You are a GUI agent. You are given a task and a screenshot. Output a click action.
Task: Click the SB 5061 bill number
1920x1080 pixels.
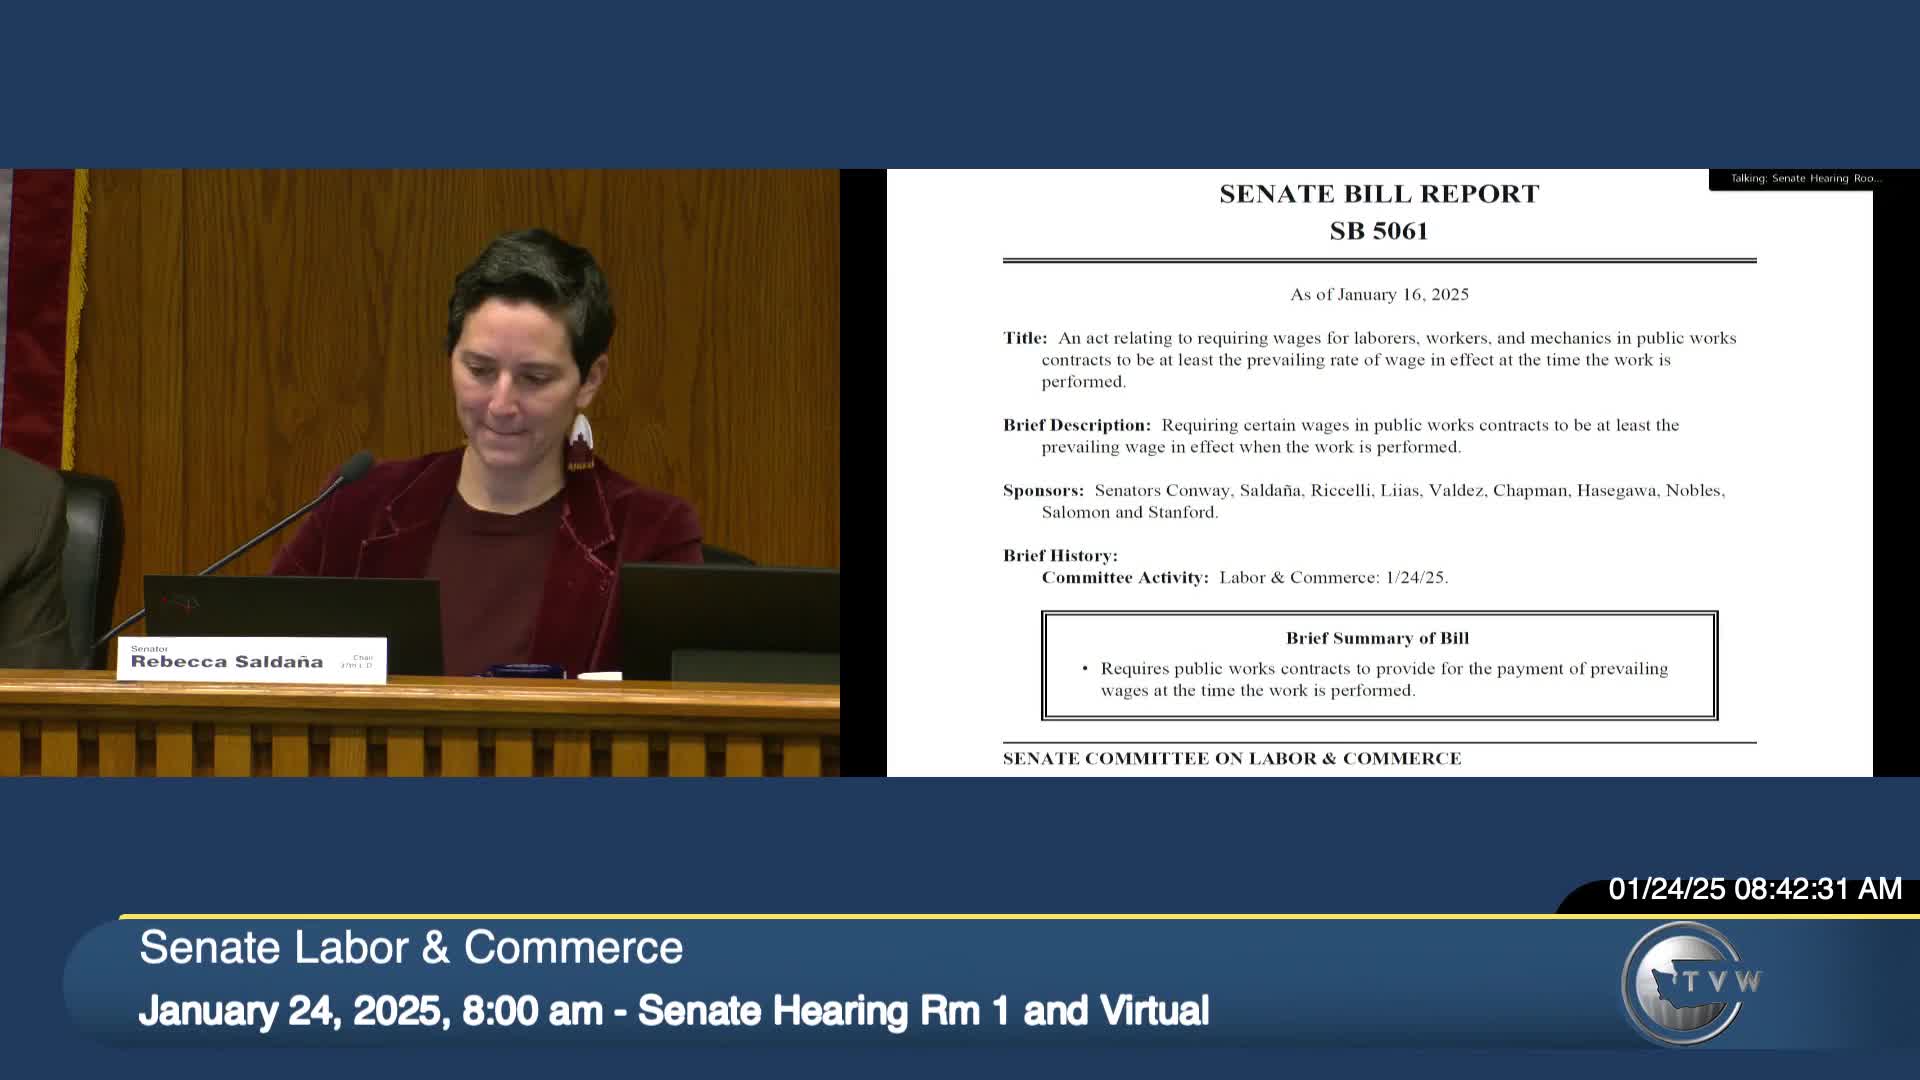click(1378, 231)
